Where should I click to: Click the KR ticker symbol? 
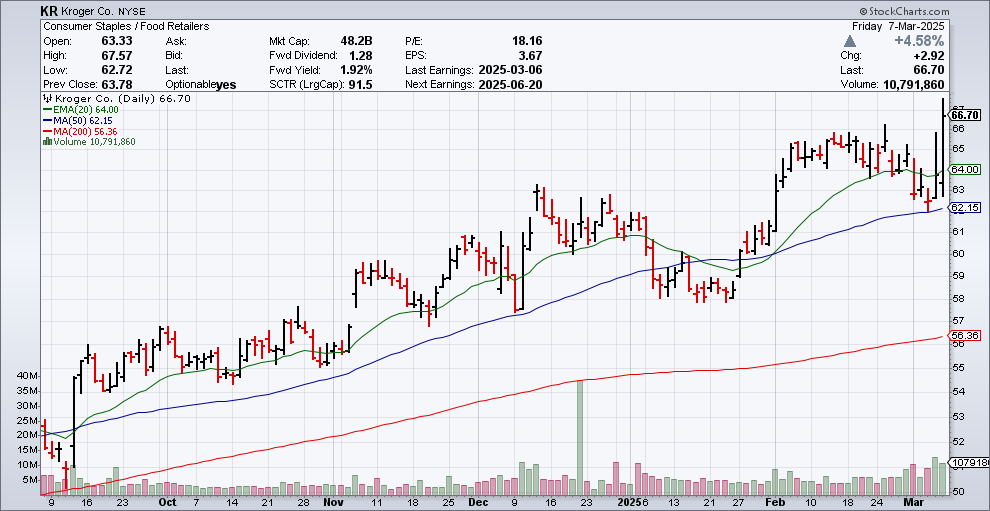(47, 11)
